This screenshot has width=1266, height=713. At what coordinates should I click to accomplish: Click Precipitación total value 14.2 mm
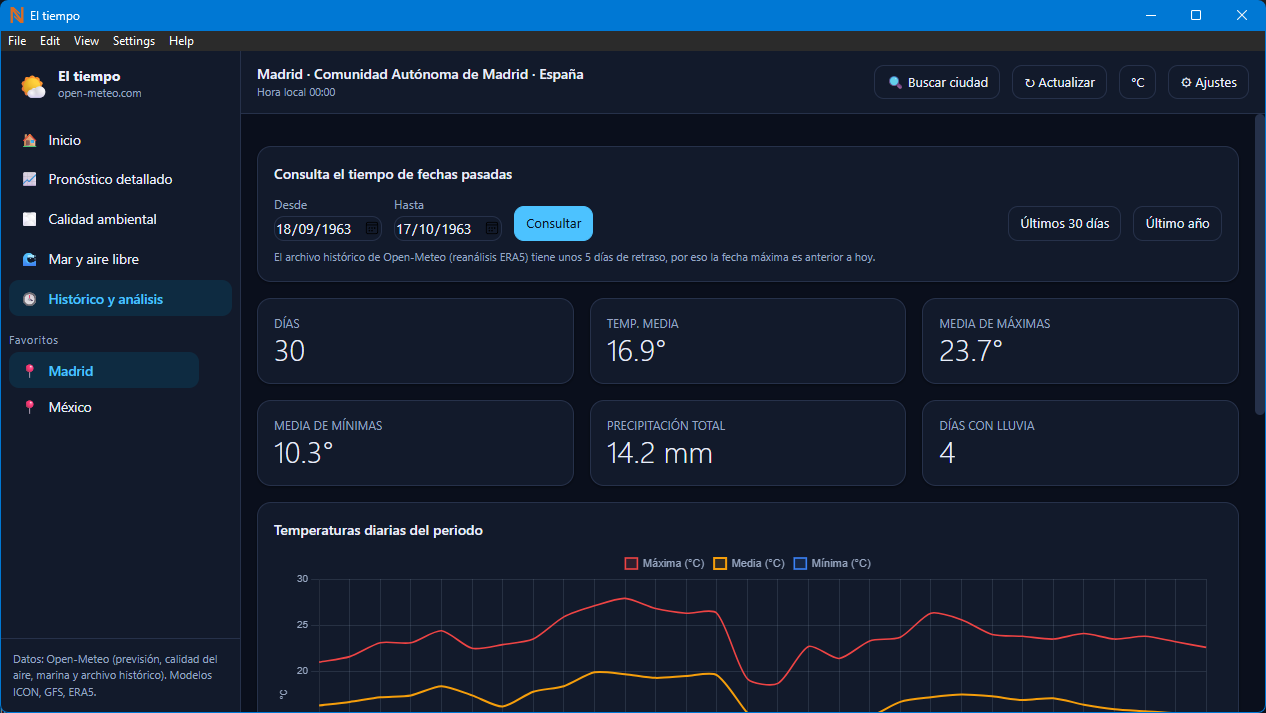coord(660,453)
